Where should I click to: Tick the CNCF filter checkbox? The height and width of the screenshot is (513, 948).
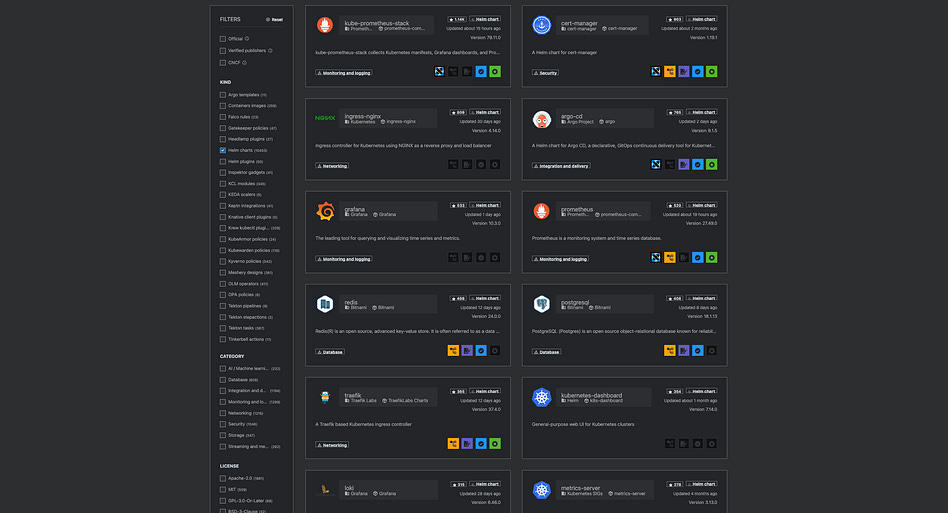[x=222, y=62]
